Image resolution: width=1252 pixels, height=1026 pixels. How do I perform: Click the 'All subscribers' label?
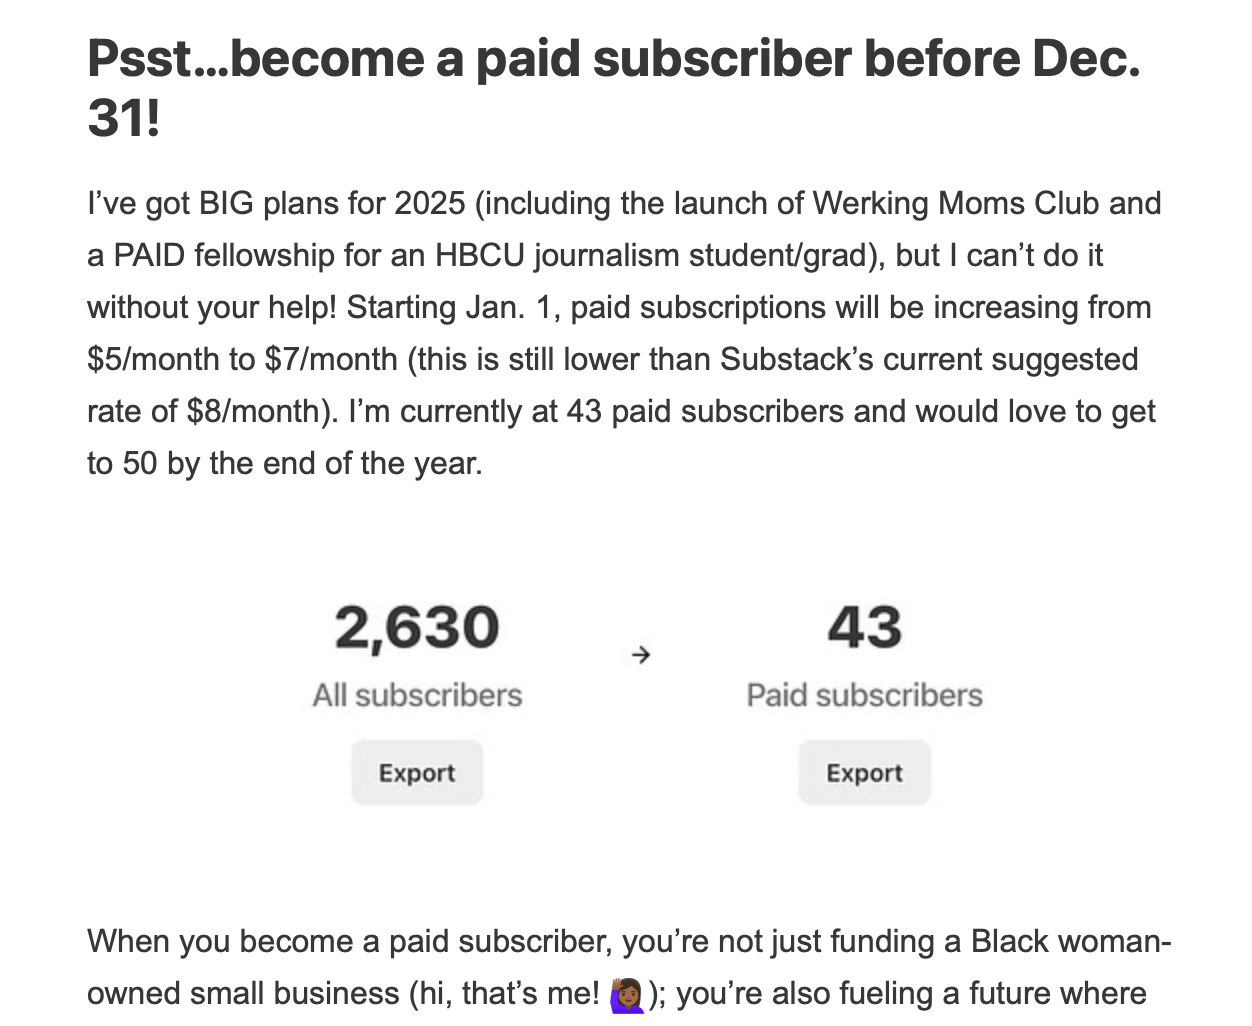click(x=417, y=695)
